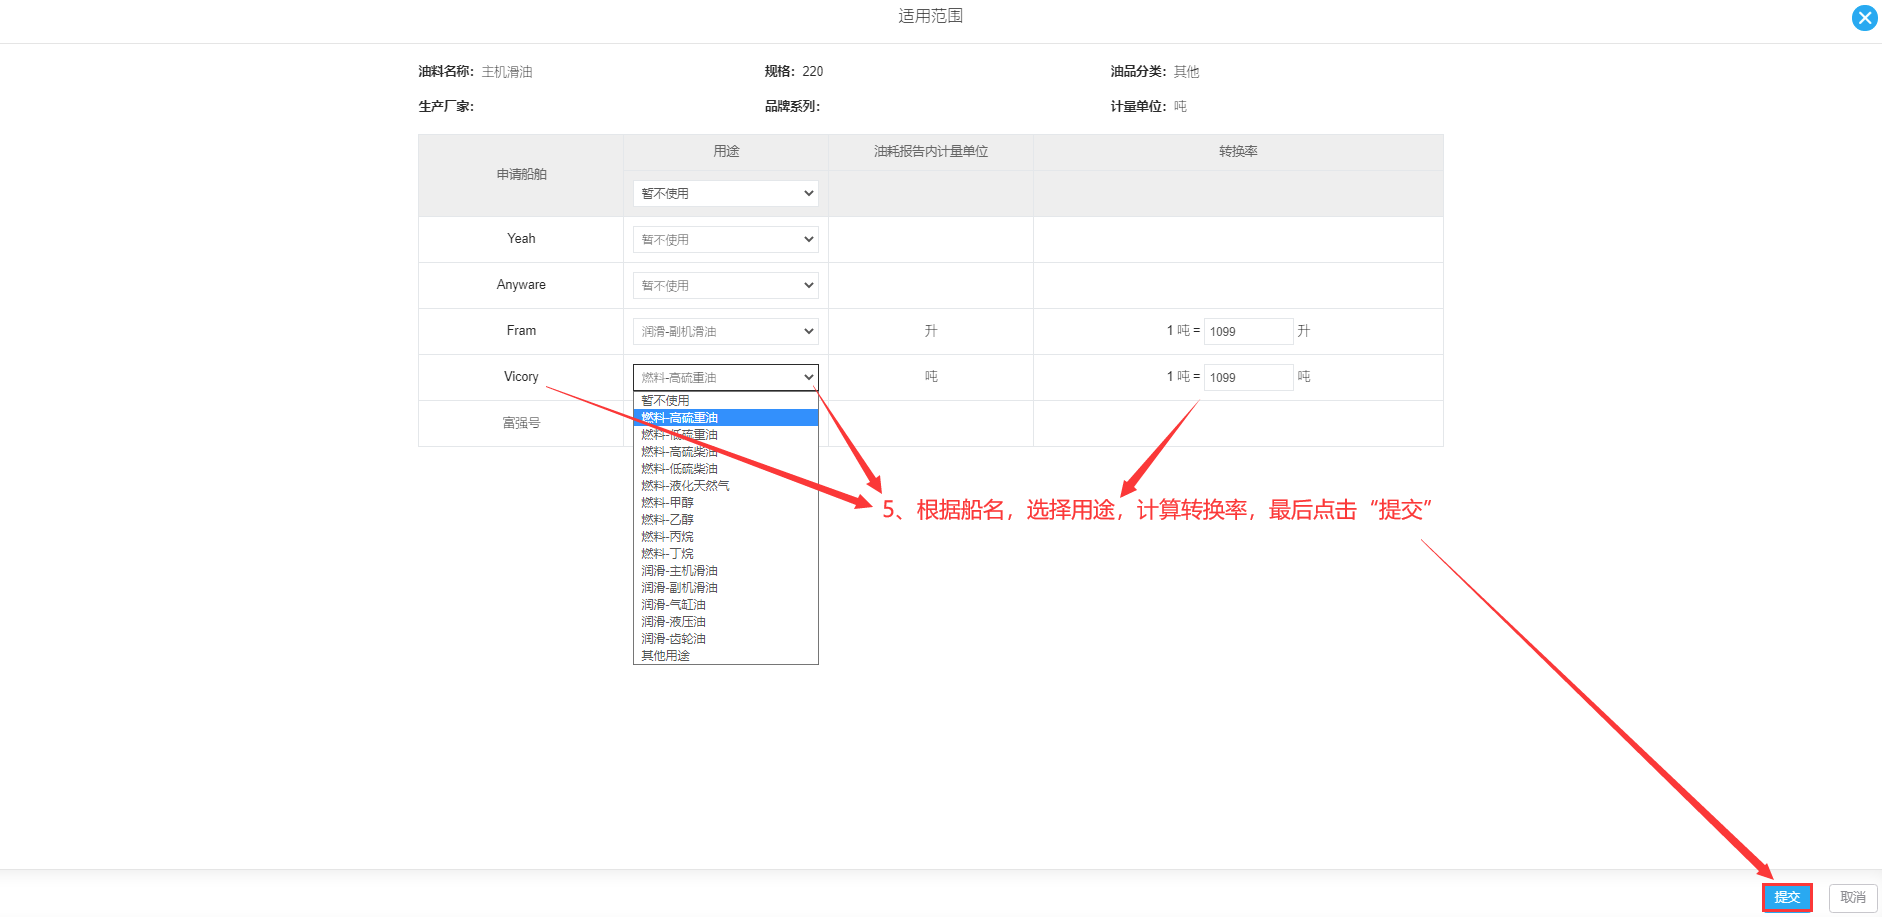Click the 转换率 column header
1882x917 pixels.
(x=1238, y=151)
